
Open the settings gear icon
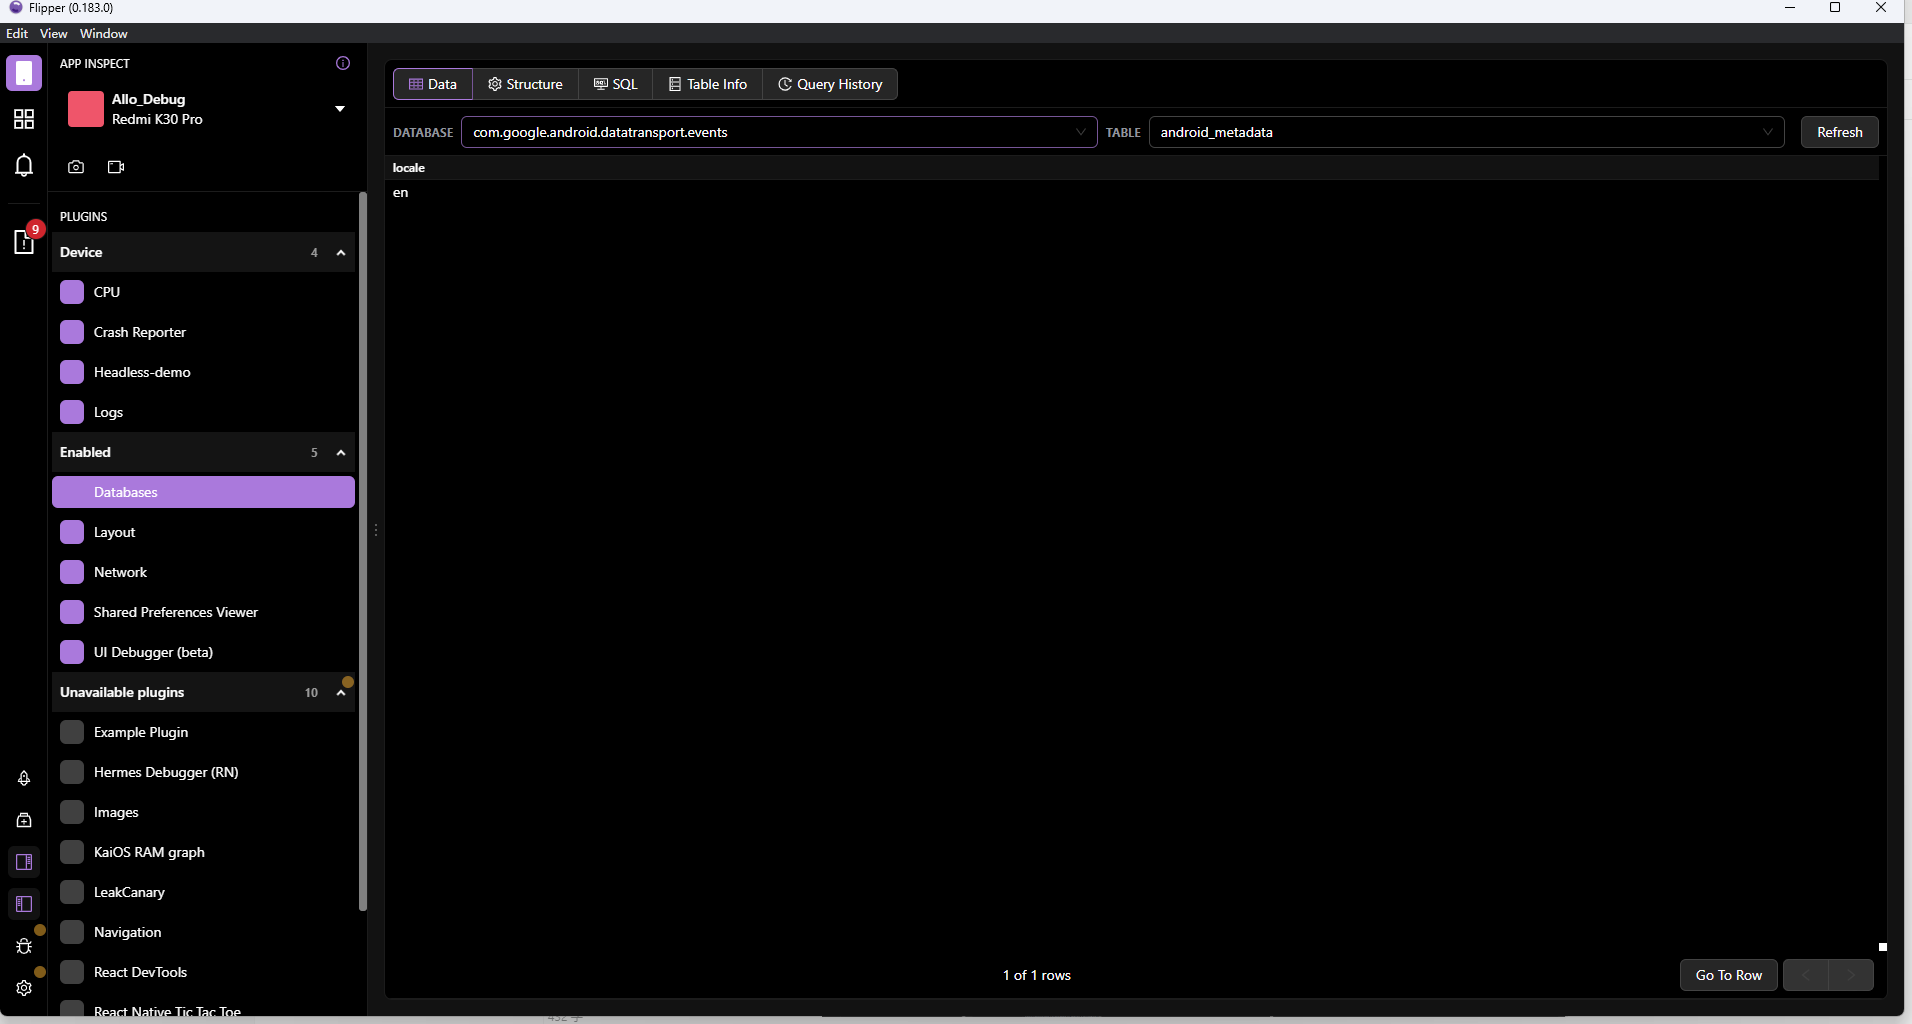(24, 988)
